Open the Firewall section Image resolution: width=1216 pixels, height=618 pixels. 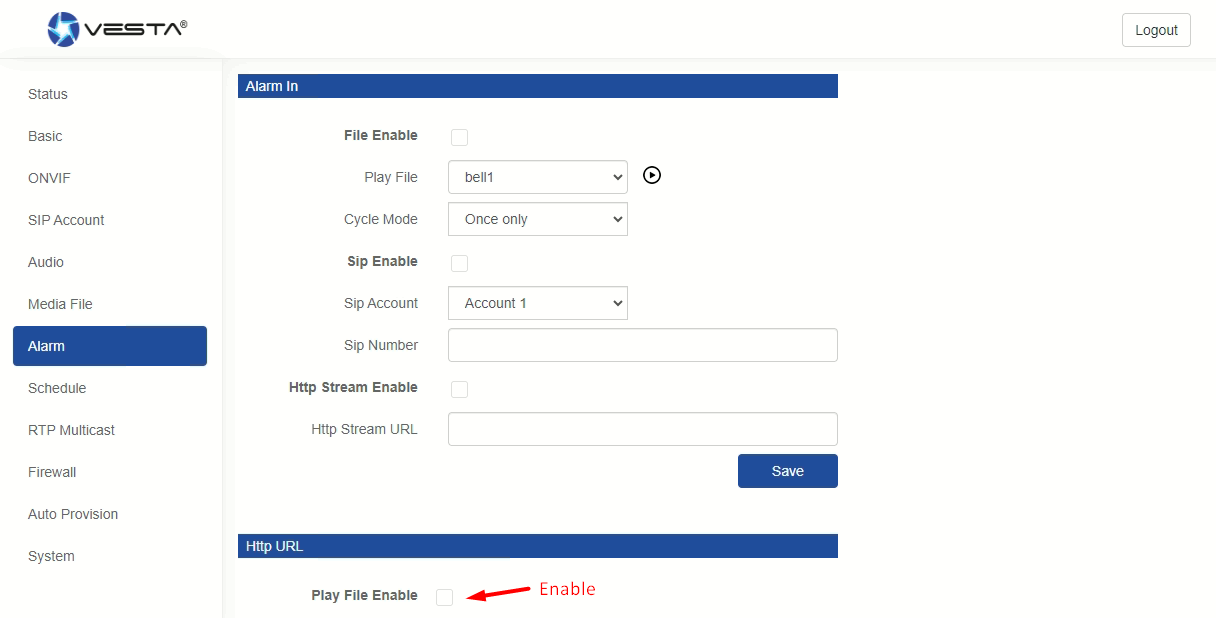pyautogui.click(x=52, y=472)
